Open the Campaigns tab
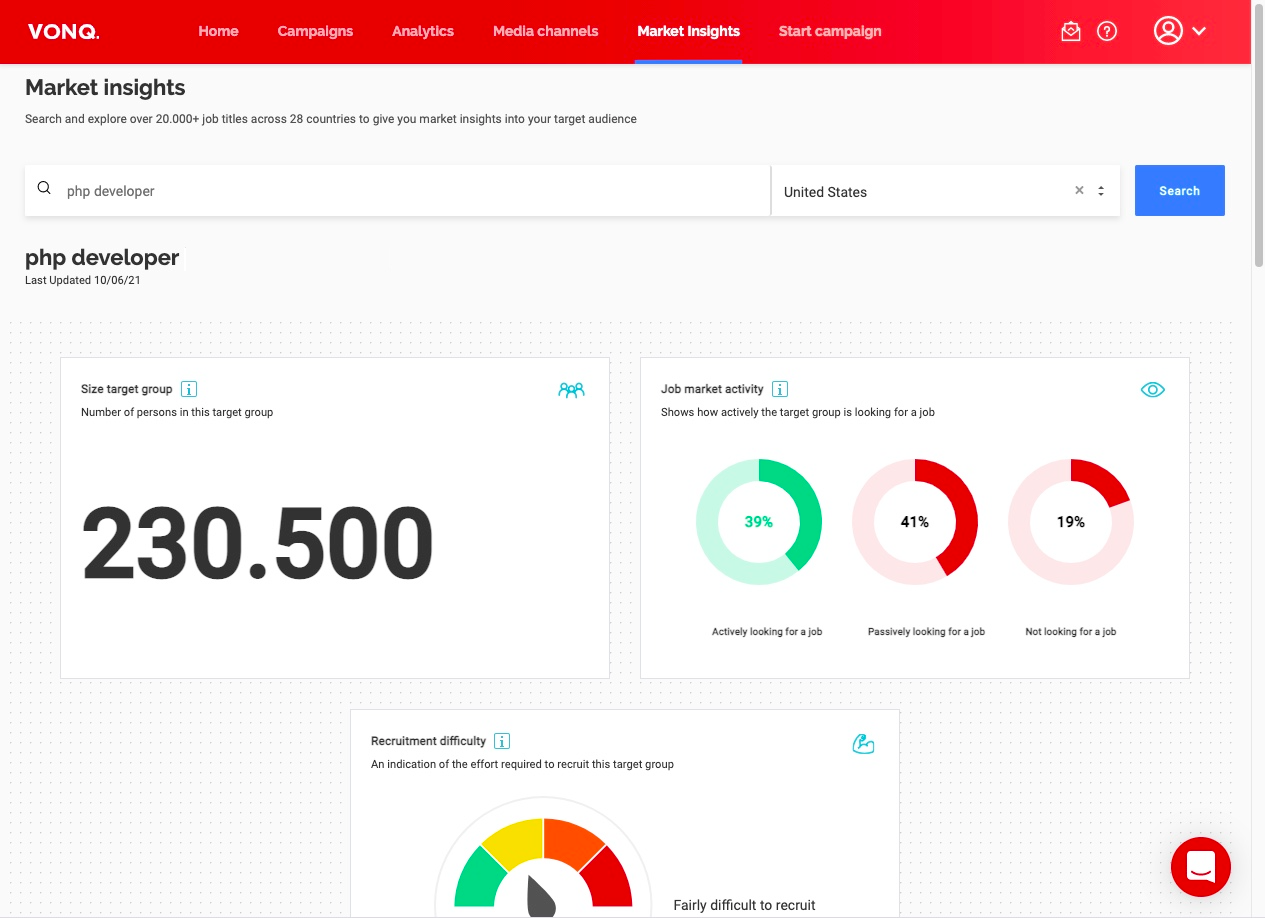This screenshot has width=1265, height=918. [315, 31]
